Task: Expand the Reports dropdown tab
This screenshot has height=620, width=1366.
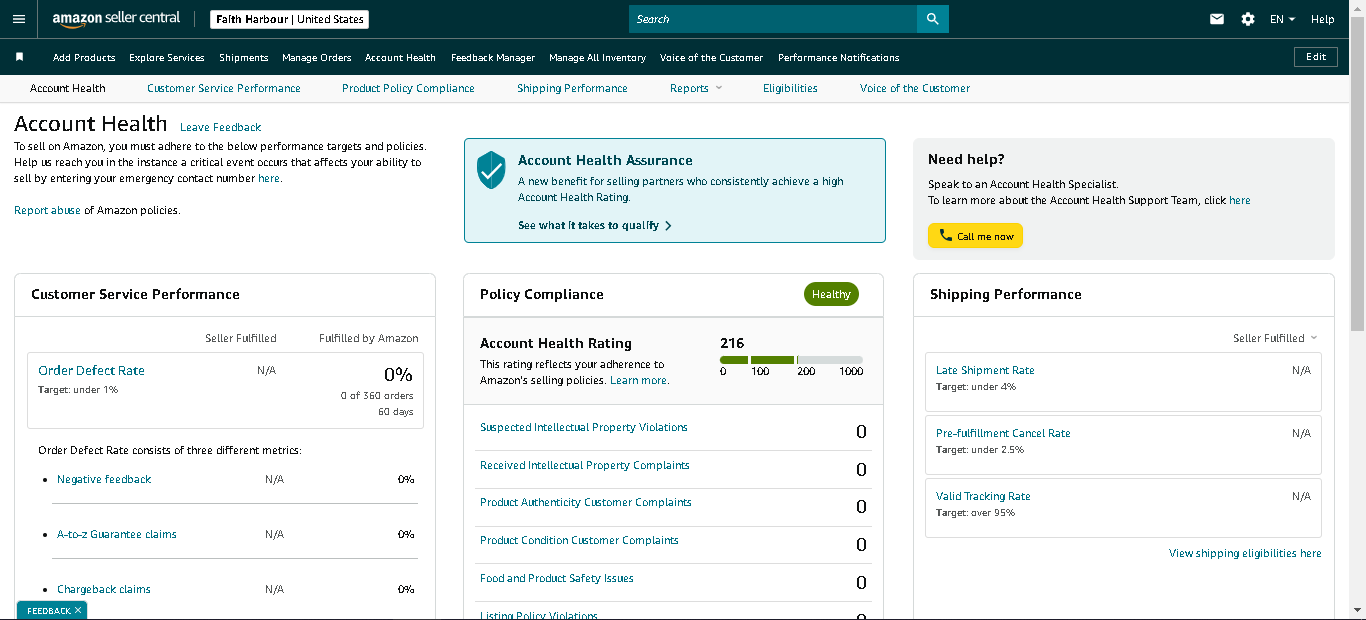Action: tap(696, 88)
